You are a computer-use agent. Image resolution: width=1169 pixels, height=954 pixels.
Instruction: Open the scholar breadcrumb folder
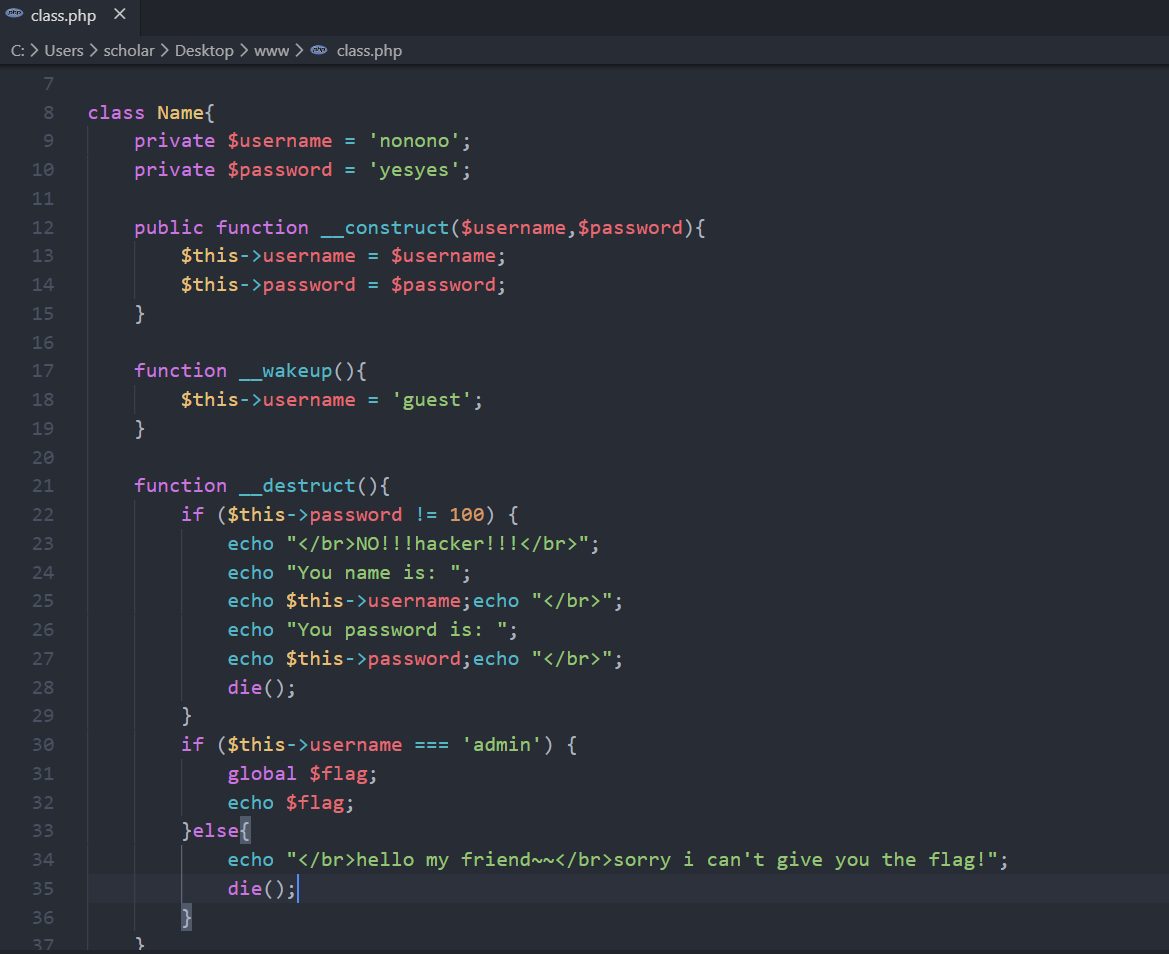tap(129, 51)
